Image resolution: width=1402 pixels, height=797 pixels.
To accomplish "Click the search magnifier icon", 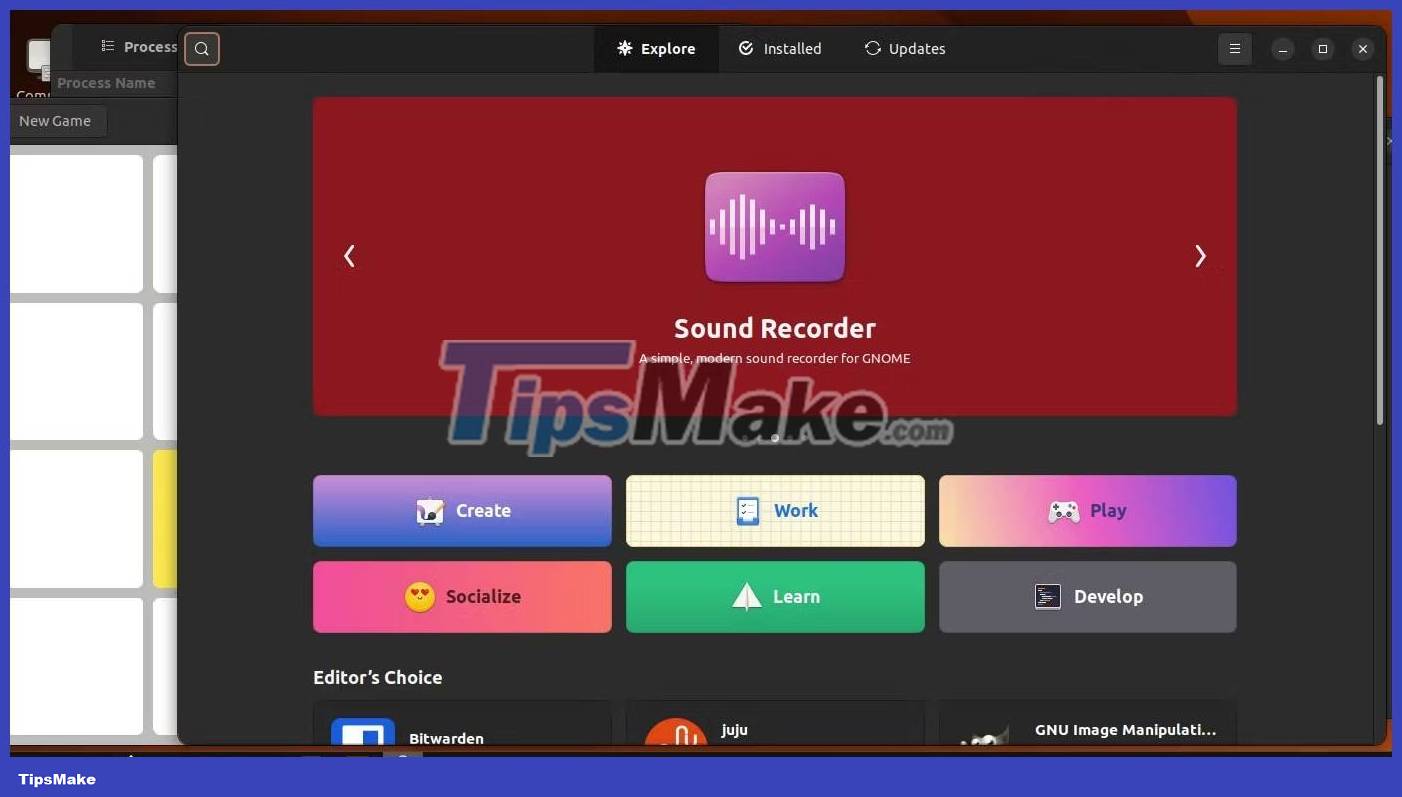I will click(202, 49).
